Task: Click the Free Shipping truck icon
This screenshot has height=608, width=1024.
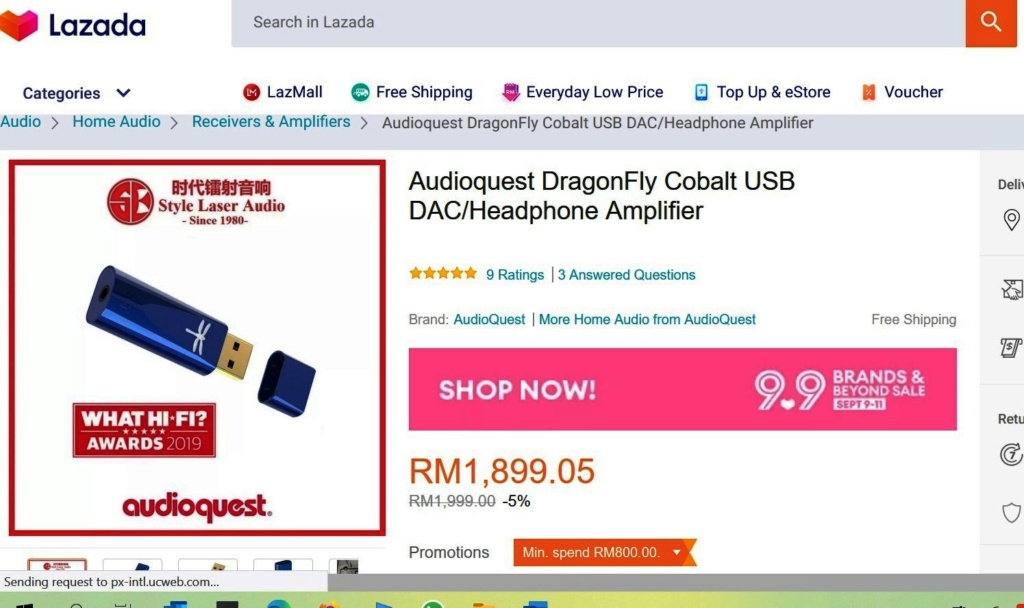Action: point(360,93)
